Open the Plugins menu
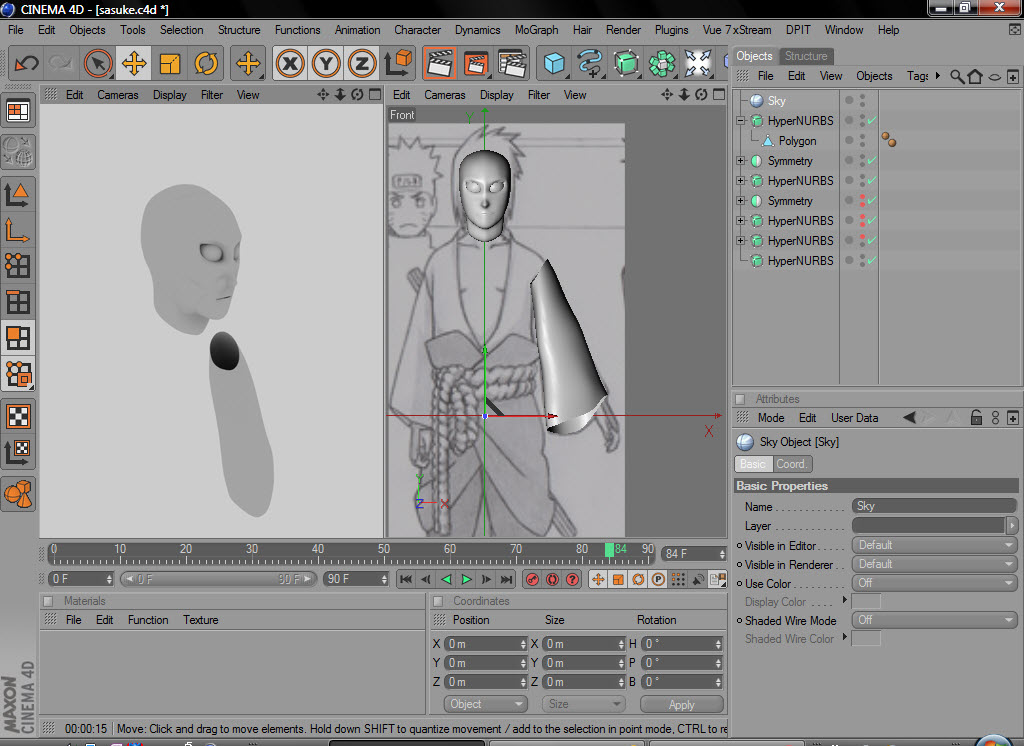The width and height of the screenshot is (1024, 746). tap(671, 30)
